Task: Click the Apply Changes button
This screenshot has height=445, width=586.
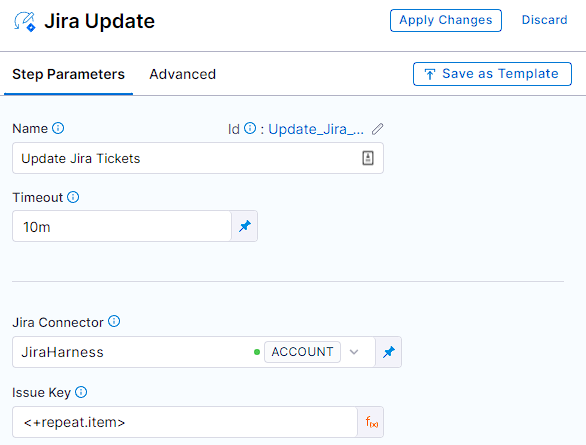Action: (x=446, y=20)
